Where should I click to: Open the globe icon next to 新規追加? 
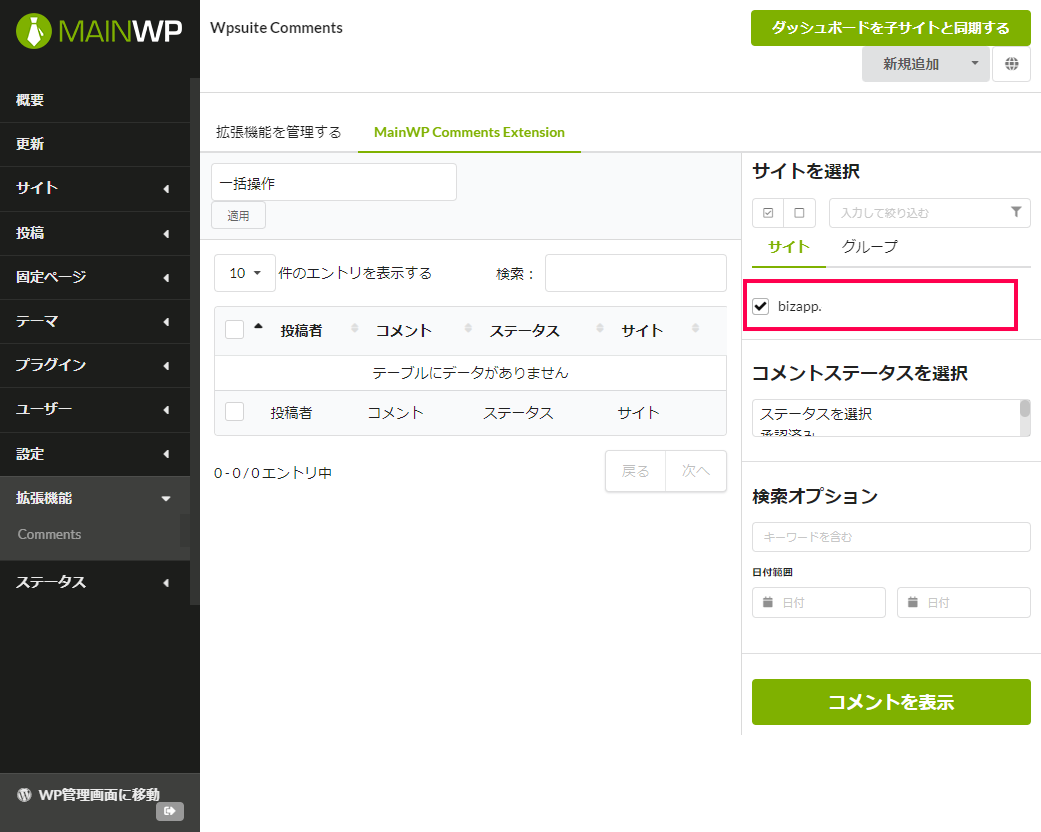click(1011, 64)
